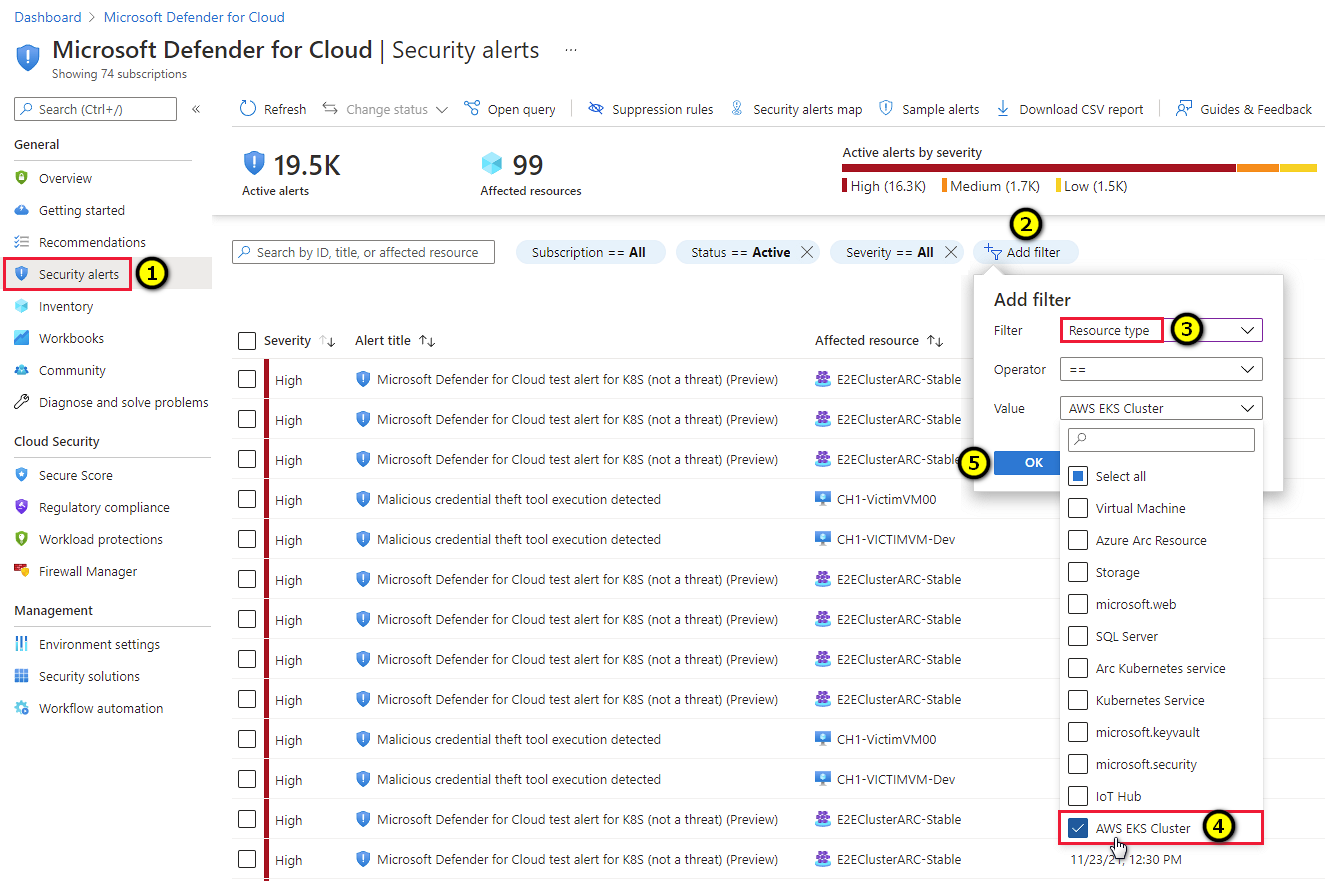Click the Open query icon
The image size is (1325, 881).
(x=472, y=109)
